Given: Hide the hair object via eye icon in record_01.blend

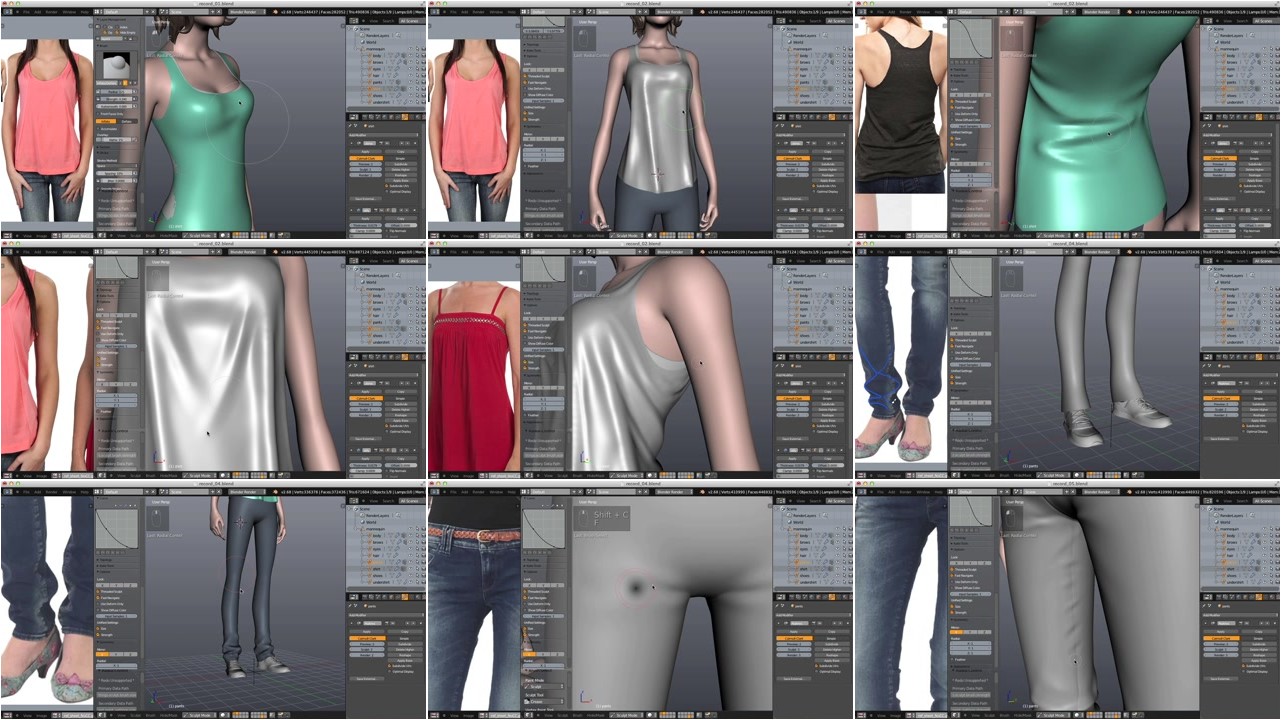Looking at the screenshot, I should 410,75.
